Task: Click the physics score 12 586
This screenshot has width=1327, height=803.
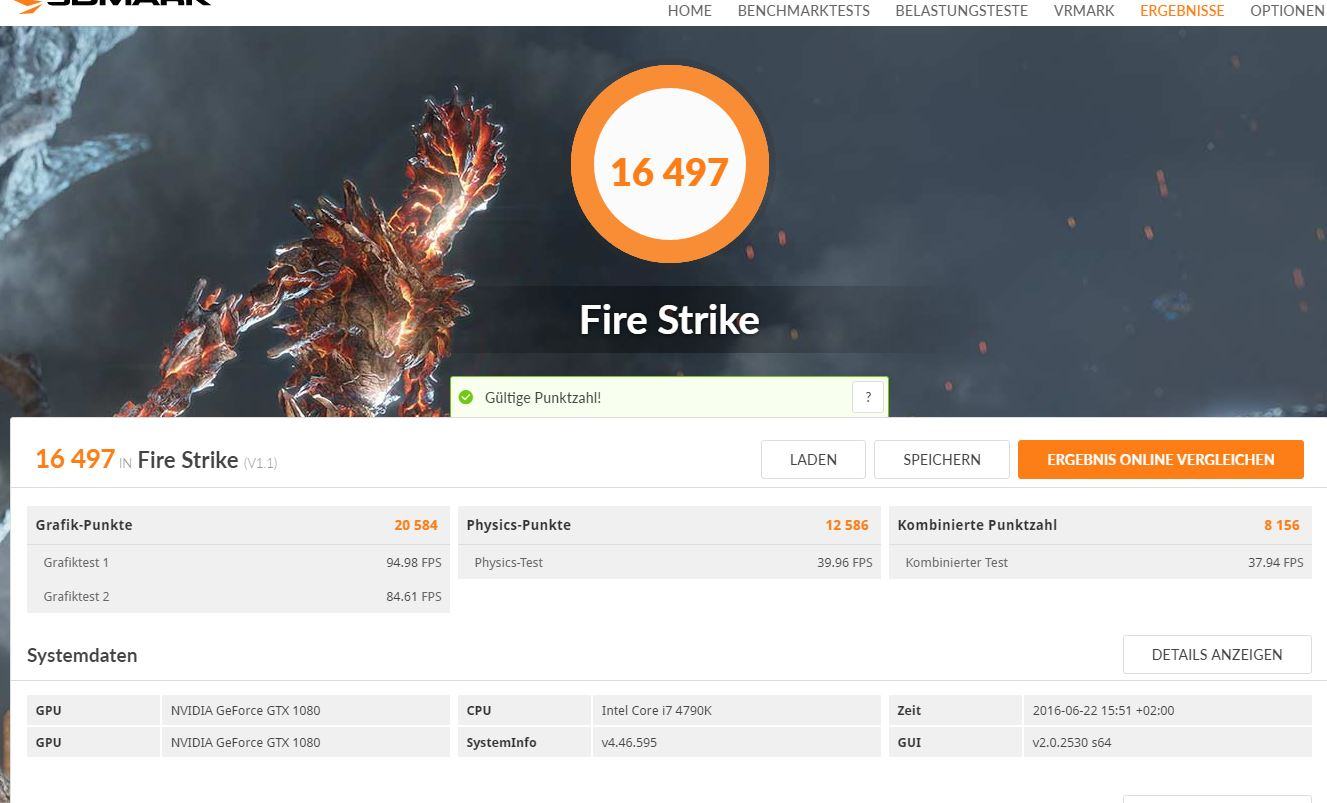Action: click(x=847, y=525)
